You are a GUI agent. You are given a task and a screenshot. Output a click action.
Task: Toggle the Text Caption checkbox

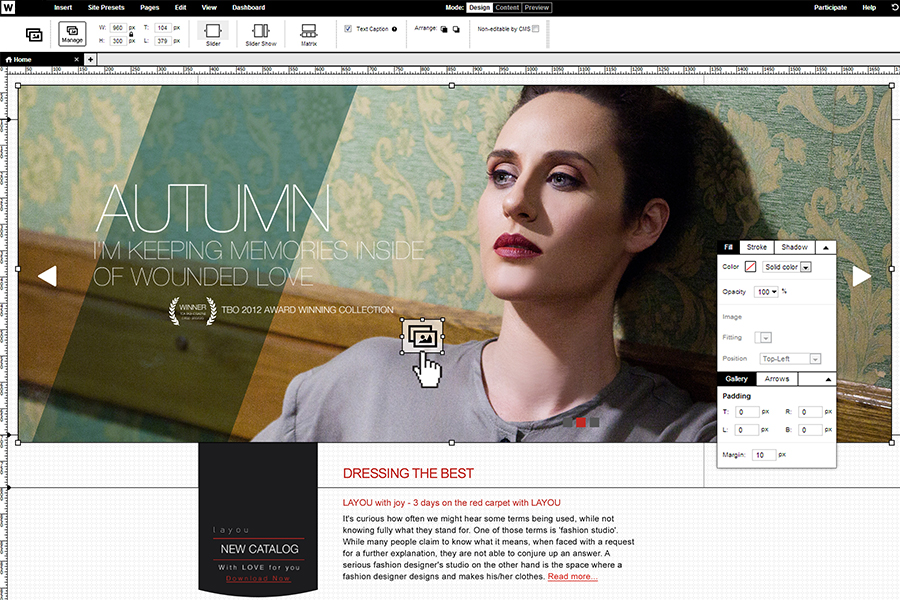point(348,29)
